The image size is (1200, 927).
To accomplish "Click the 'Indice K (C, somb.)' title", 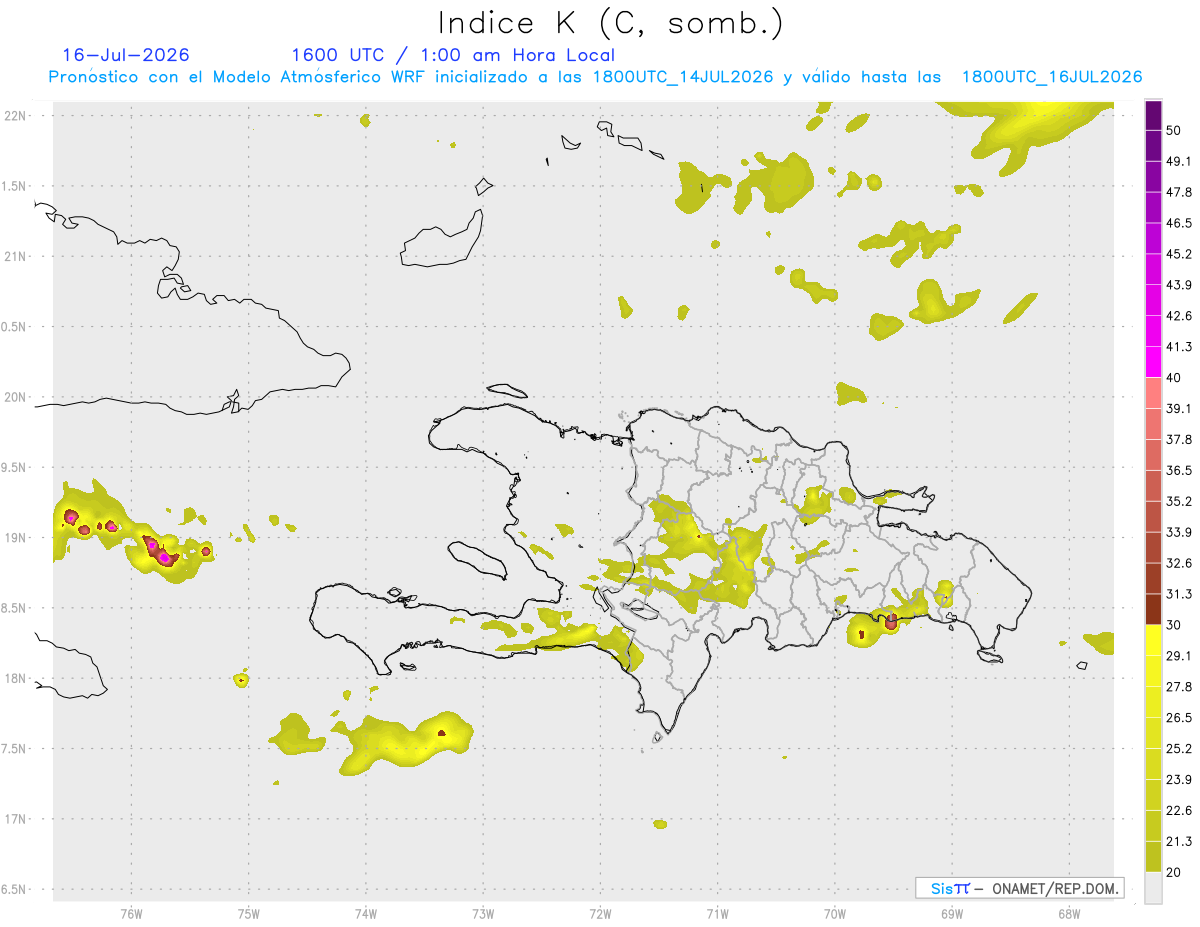I will pyautogui.click(x=611, y=23).
